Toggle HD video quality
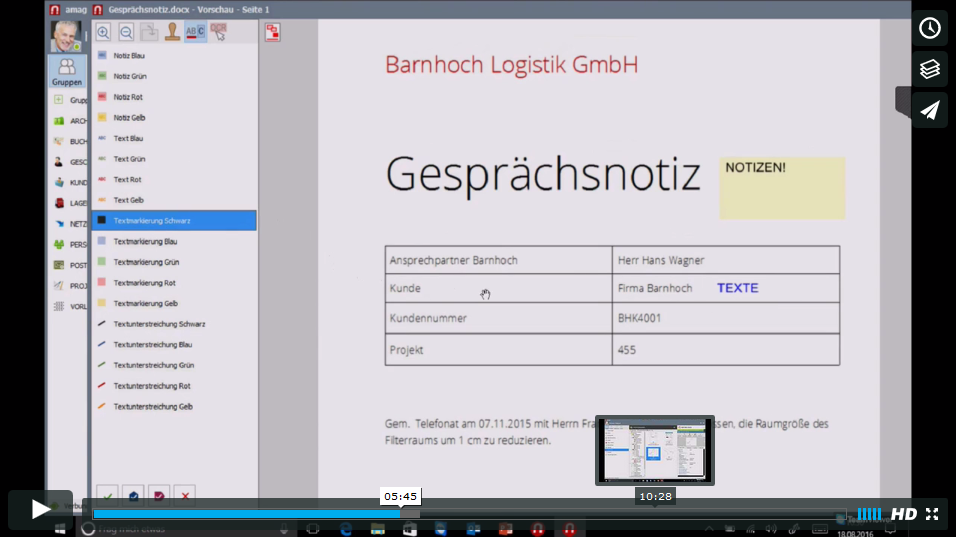The height and width of the screenshot is (537, 956). point(904,514)
